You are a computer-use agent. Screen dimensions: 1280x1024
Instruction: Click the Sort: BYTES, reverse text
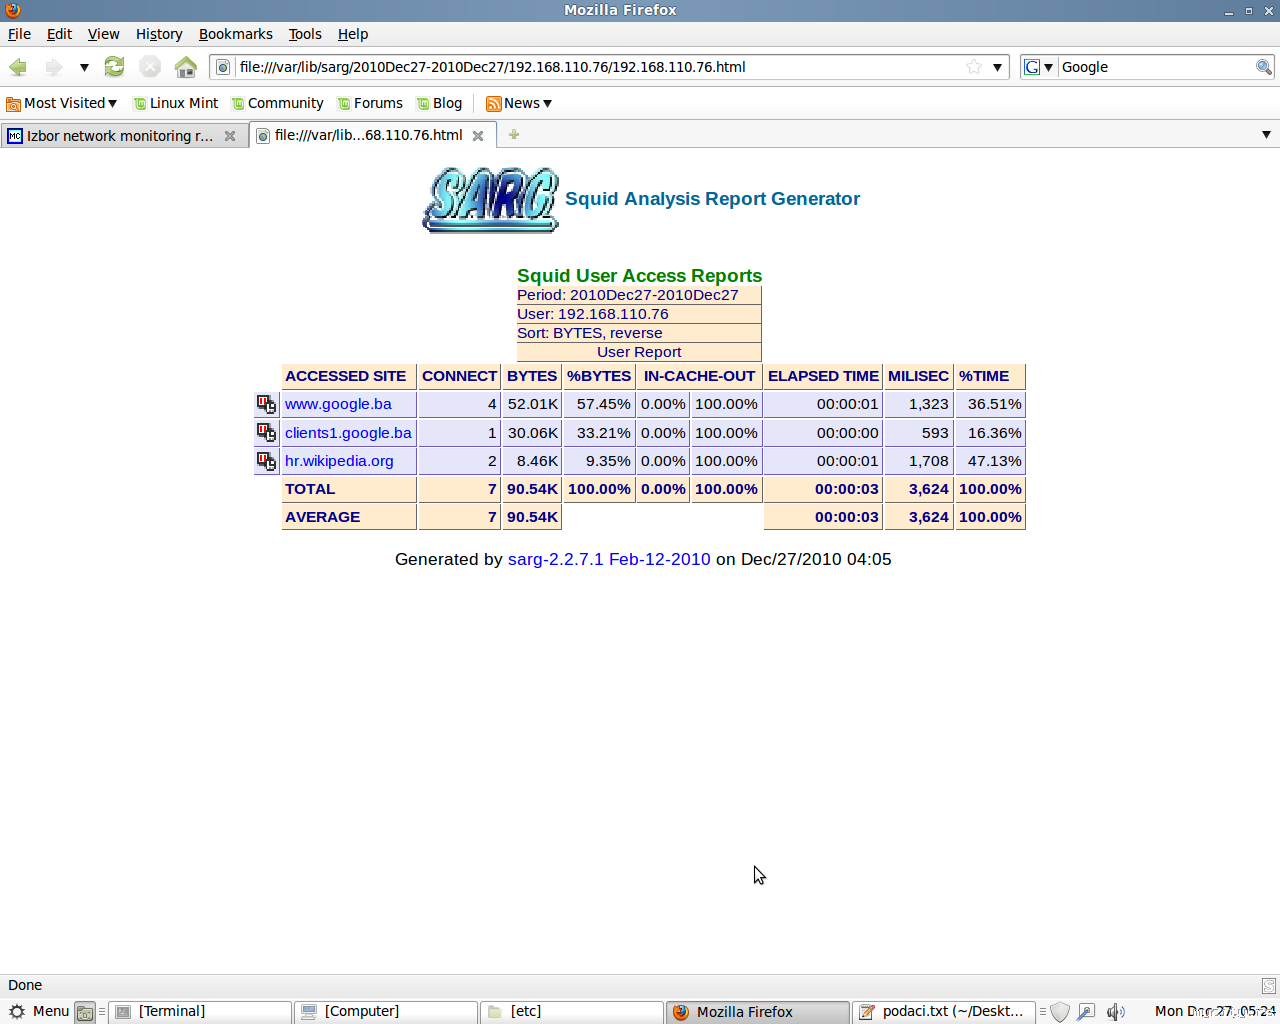pos(589,333)
